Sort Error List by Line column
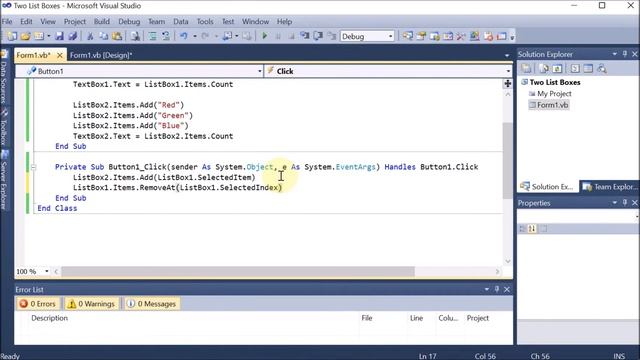 pos(416,318)
